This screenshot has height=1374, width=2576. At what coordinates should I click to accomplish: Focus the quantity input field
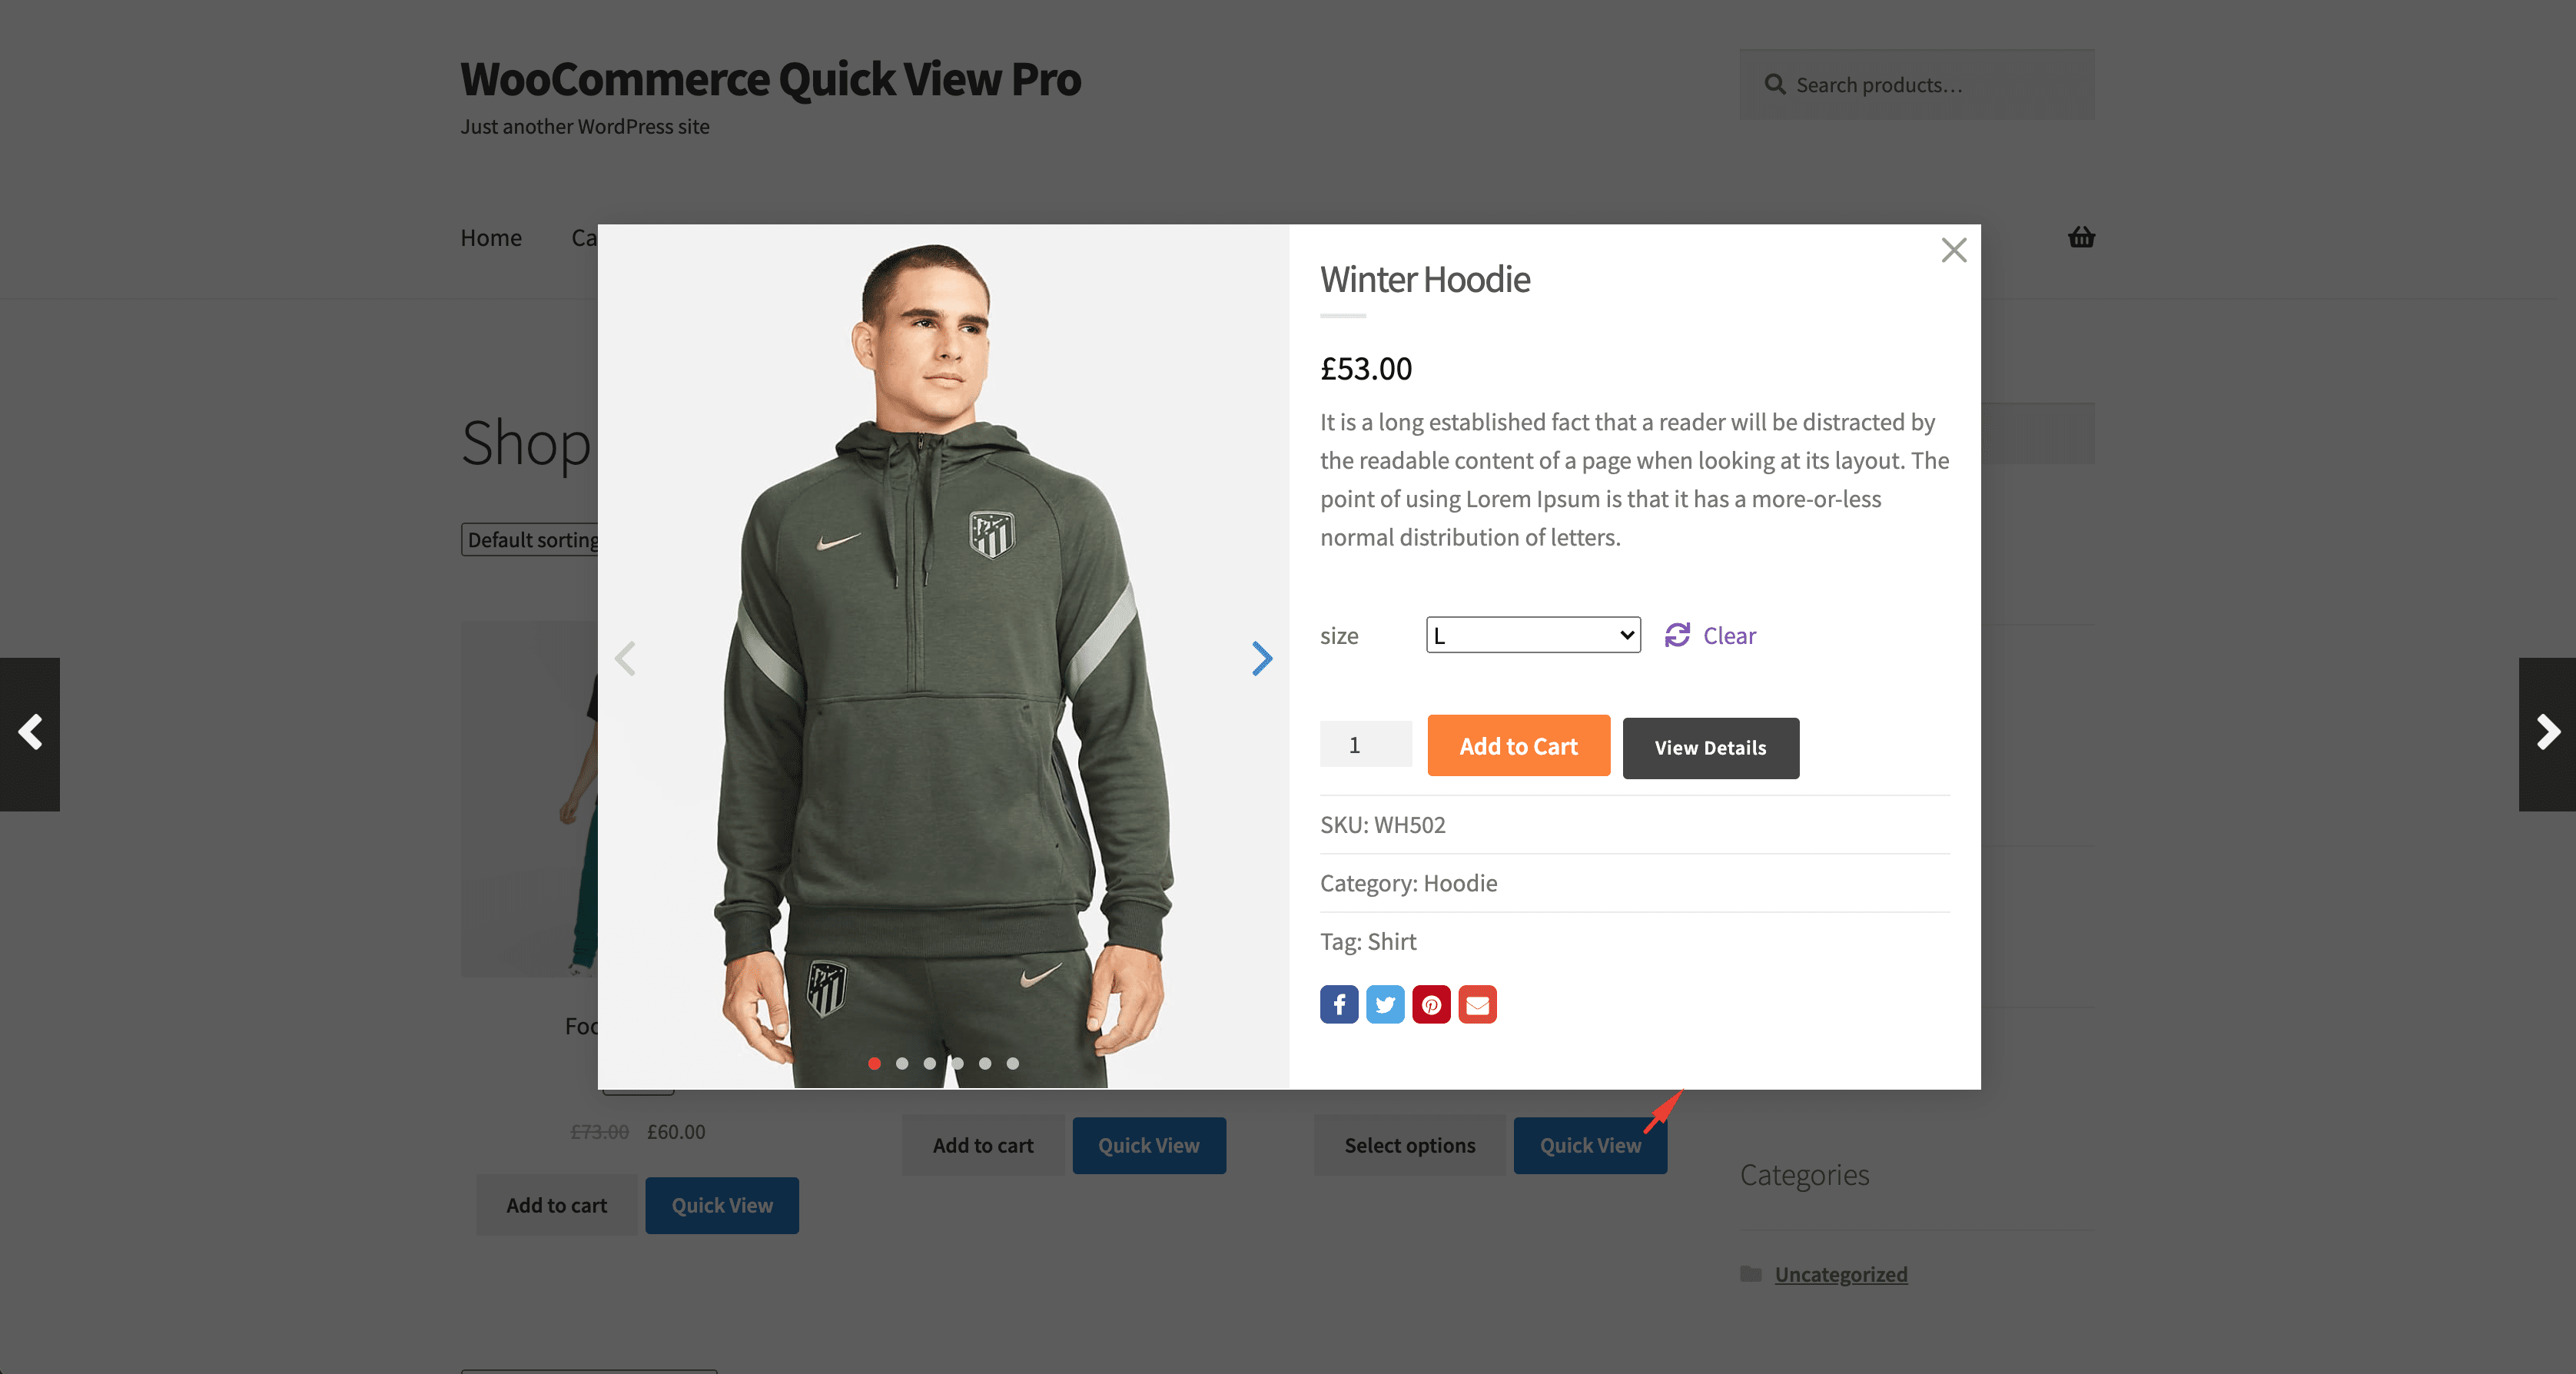tap(1365, 745)
